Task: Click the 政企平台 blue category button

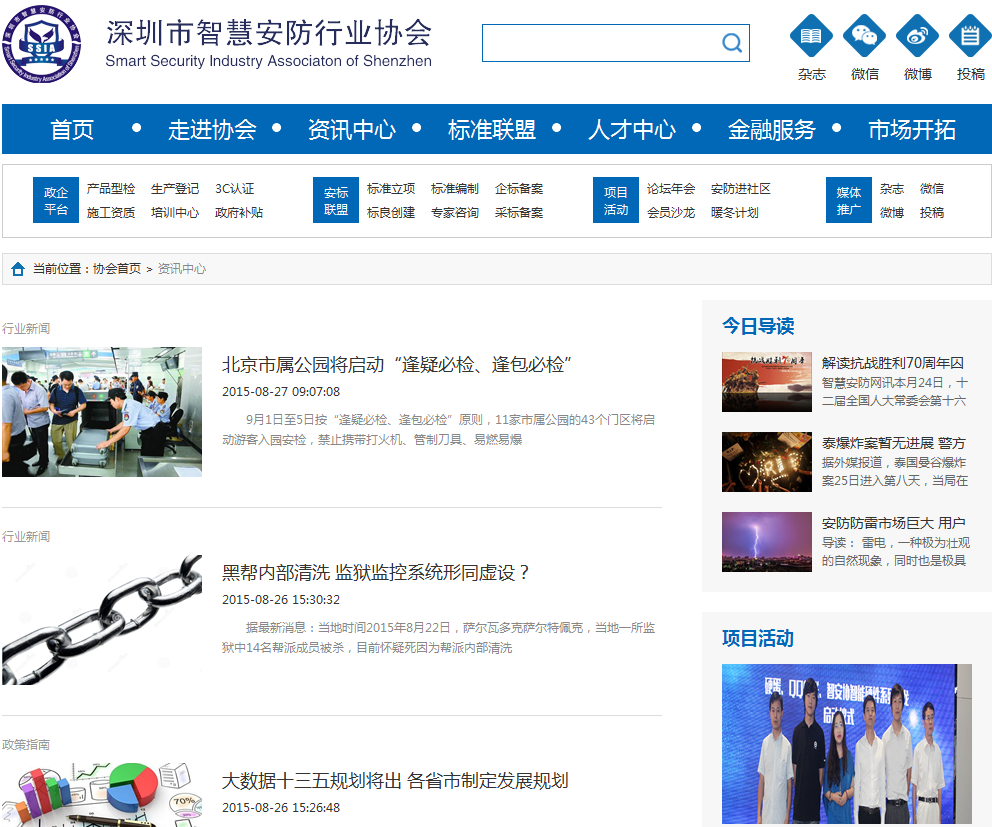Action: 56,200
